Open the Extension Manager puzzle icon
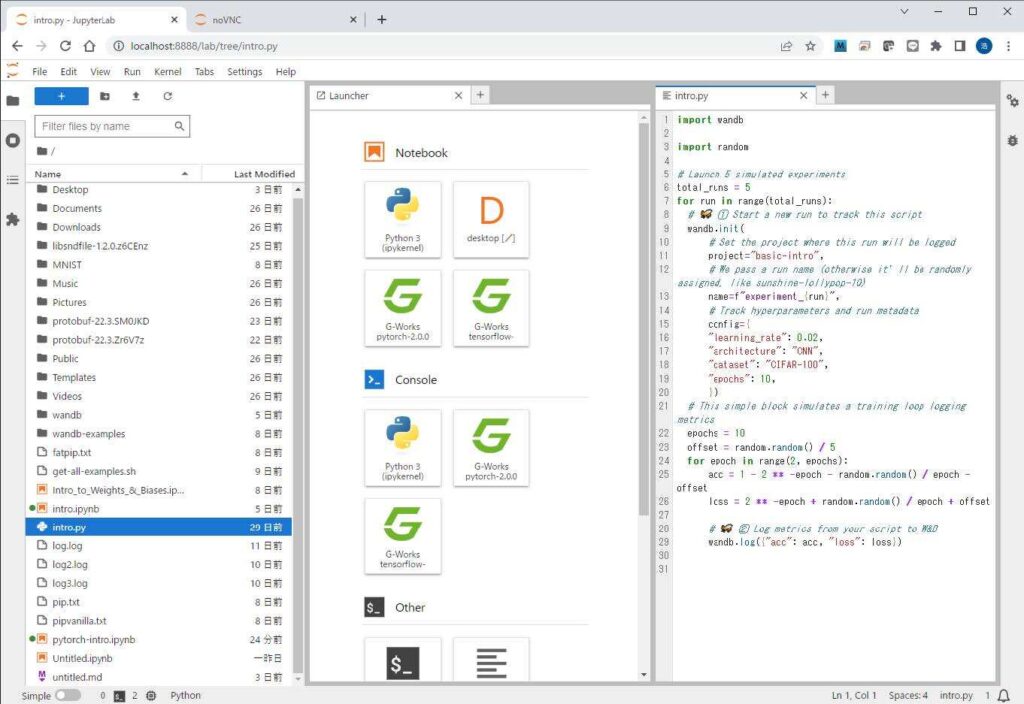This screenshot has width=1024, height=704. click(x=13, y=220)
